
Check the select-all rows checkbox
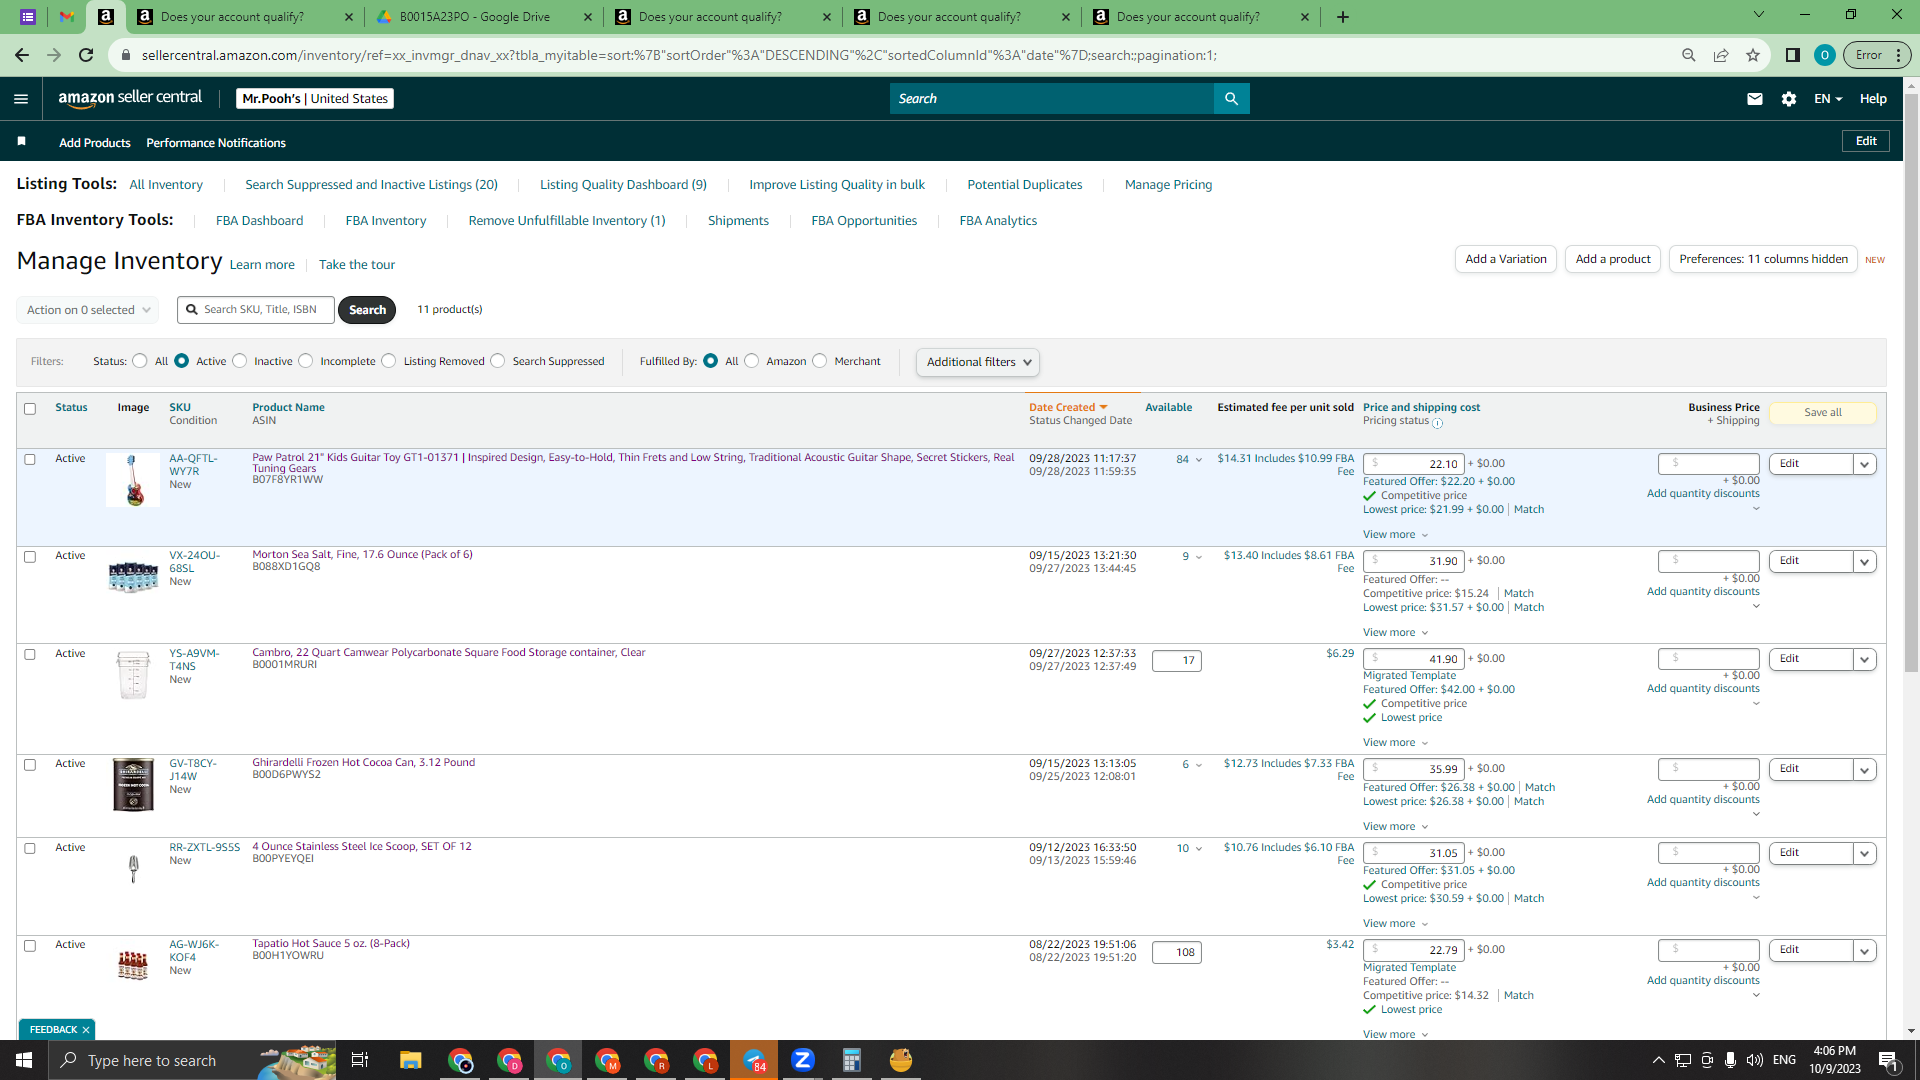click(30, 409)
